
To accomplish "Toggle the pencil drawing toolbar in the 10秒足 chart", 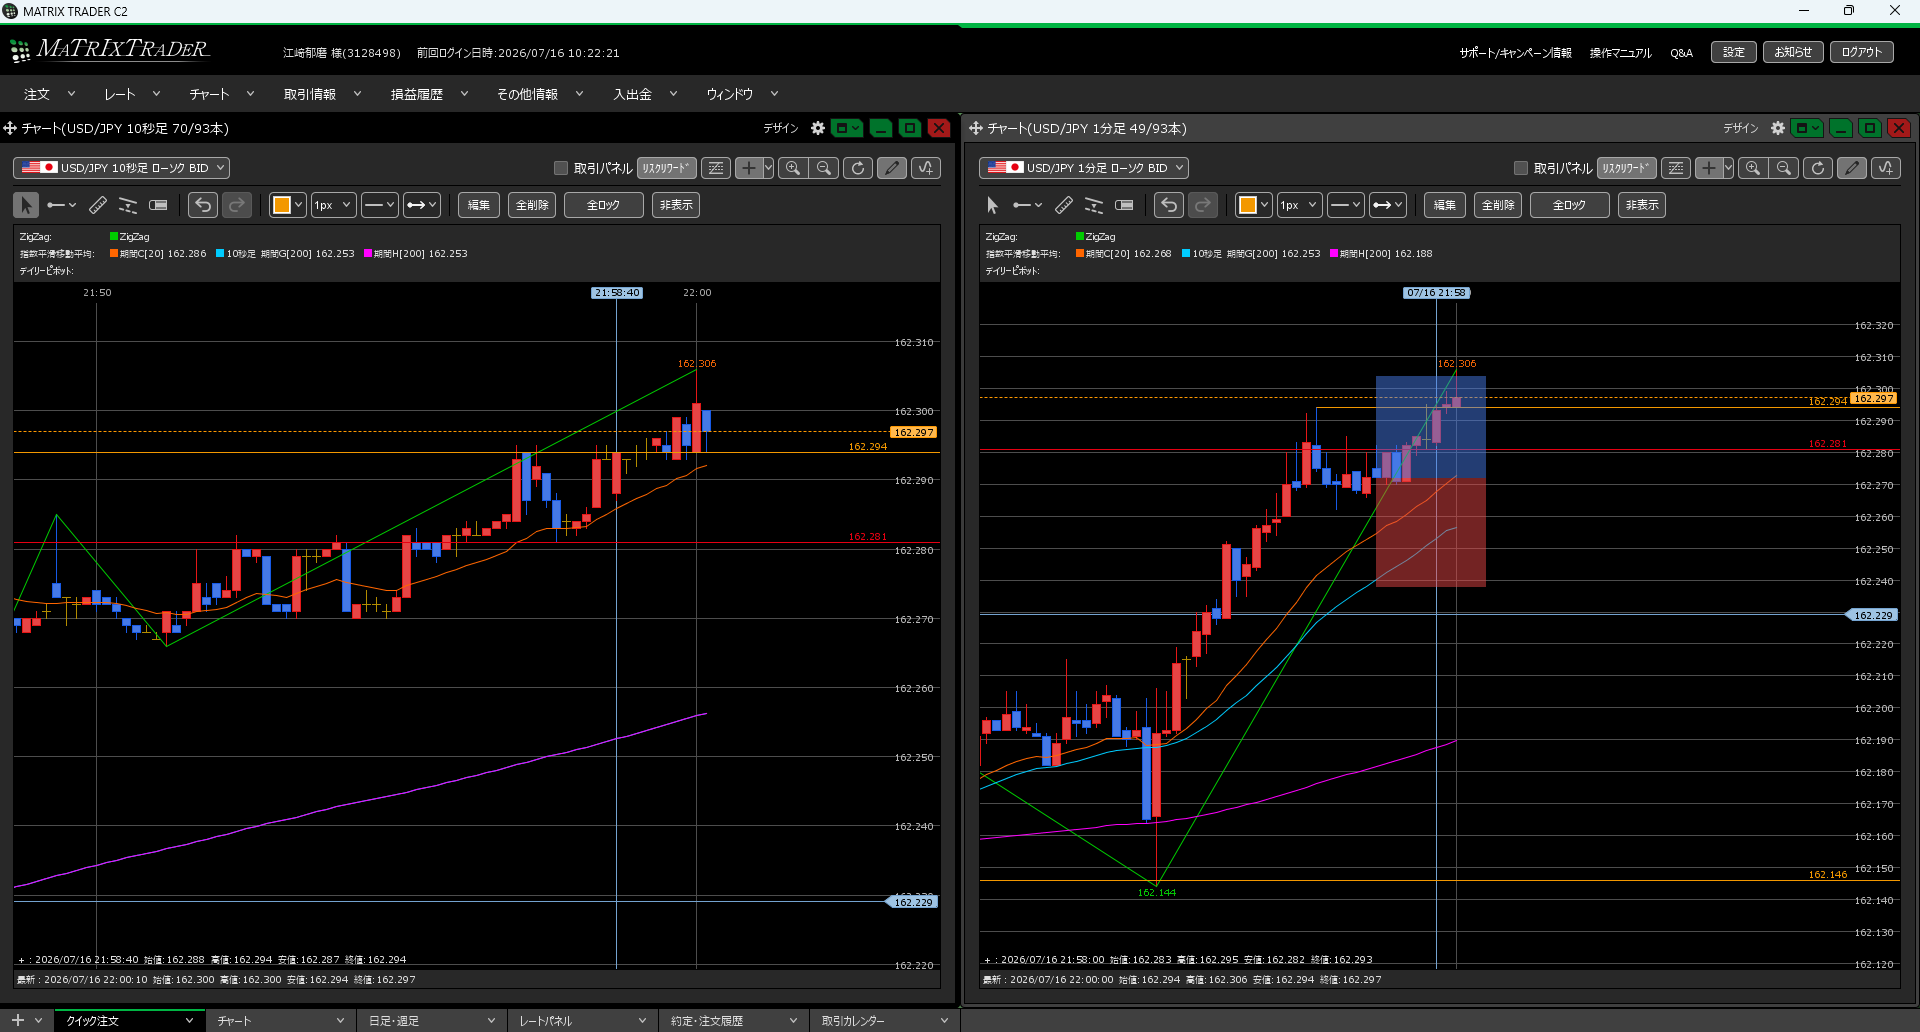I will (x=892, y=168).
